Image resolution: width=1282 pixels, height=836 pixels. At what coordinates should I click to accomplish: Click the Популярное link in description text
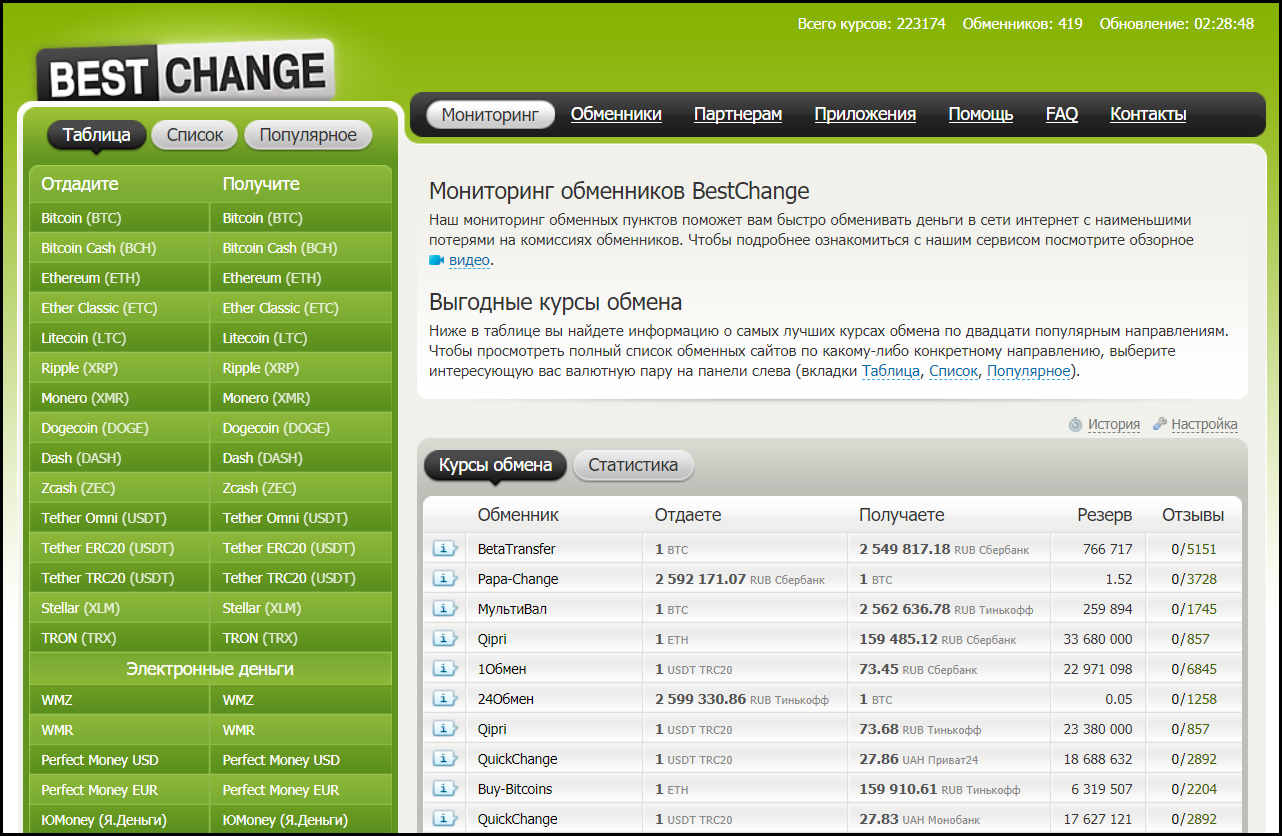pos(1029,371)
